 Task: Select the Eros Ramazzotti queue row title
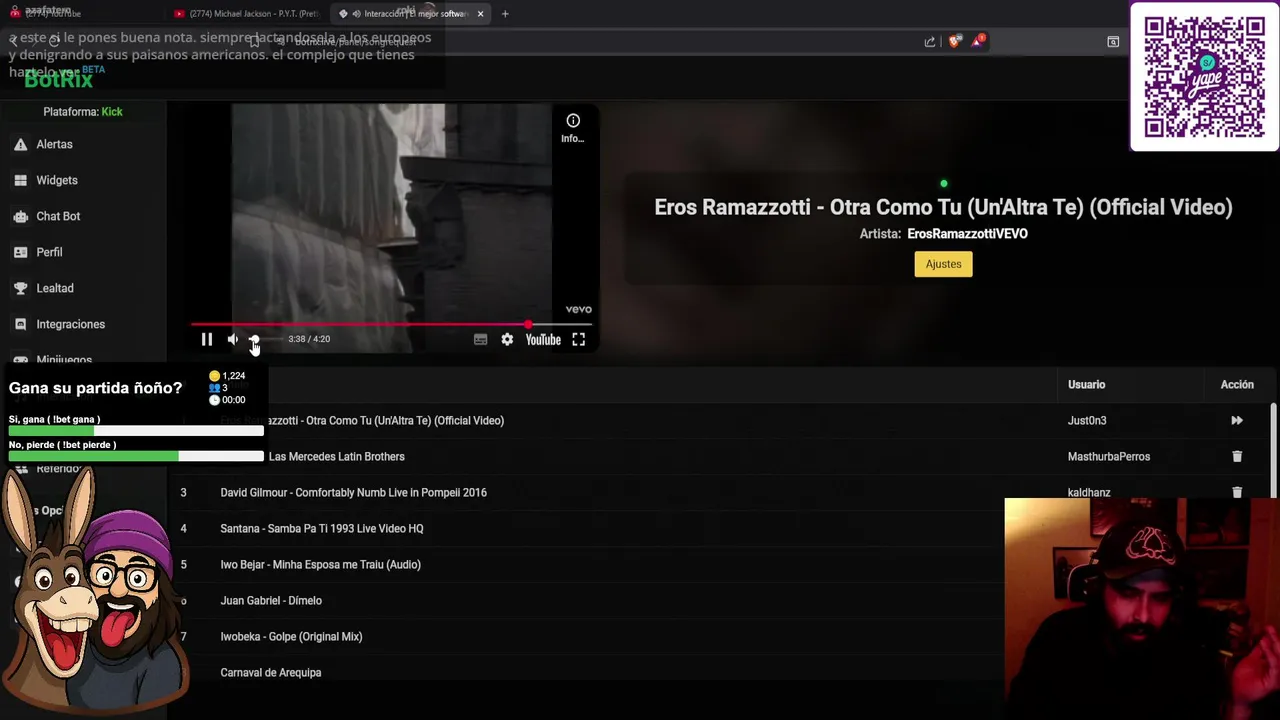pyautogui.click(x=362, y=421)
